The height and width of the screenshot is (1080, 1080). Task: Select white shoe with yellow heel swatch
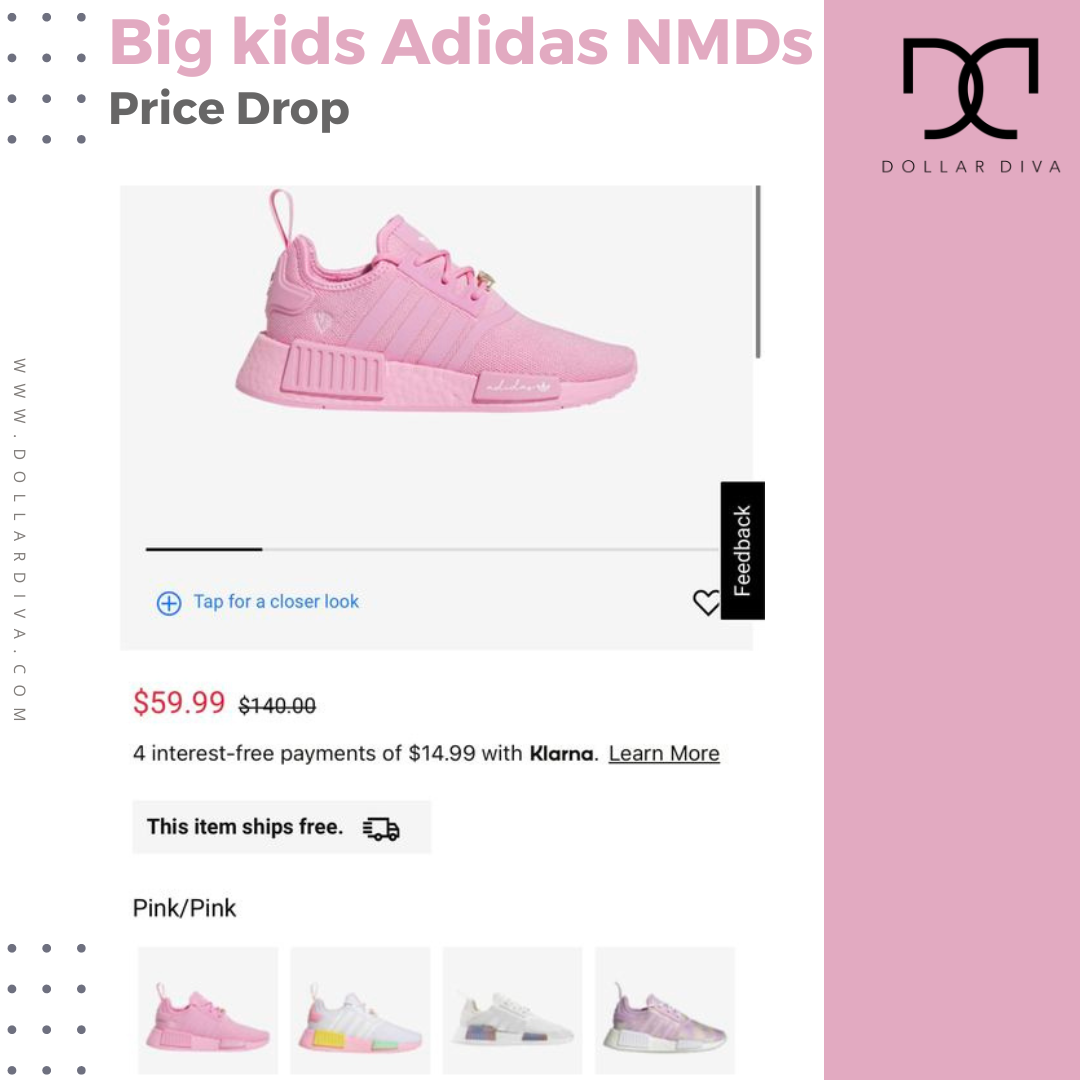pyautogui.click(x=360, y=1009)
